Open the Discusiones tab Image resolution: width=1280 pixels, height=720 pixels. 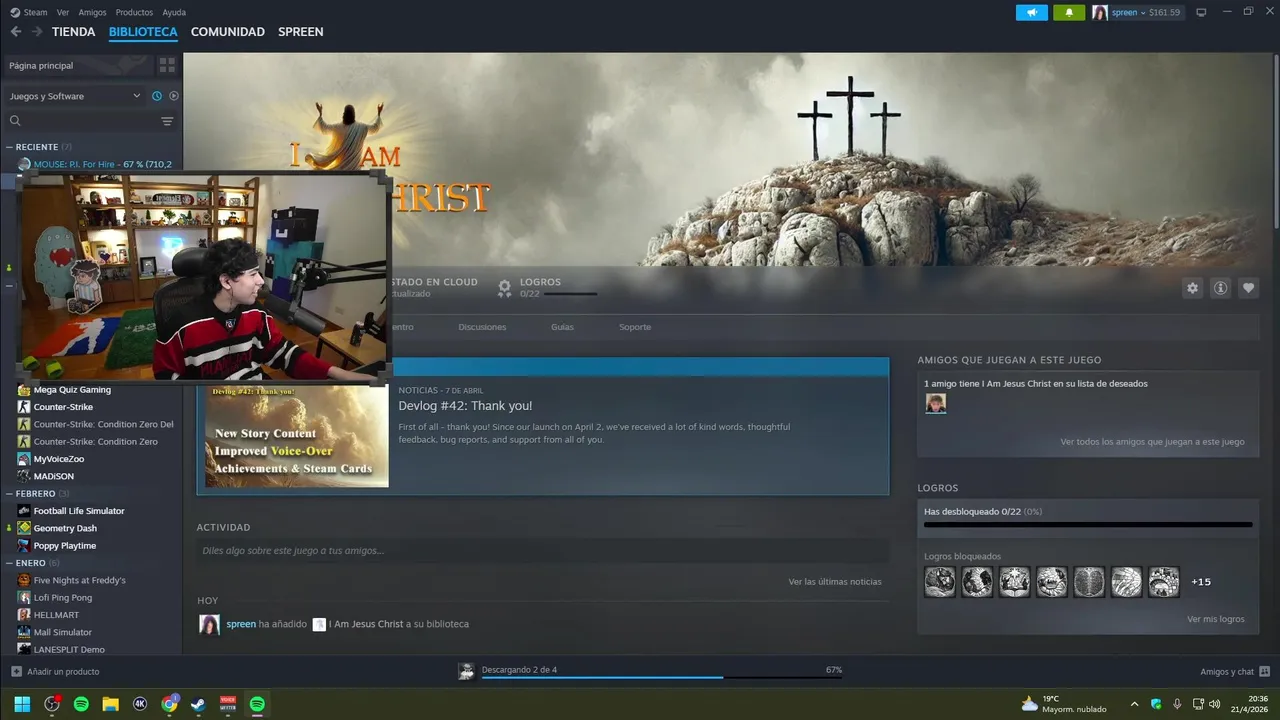(482, 327)
